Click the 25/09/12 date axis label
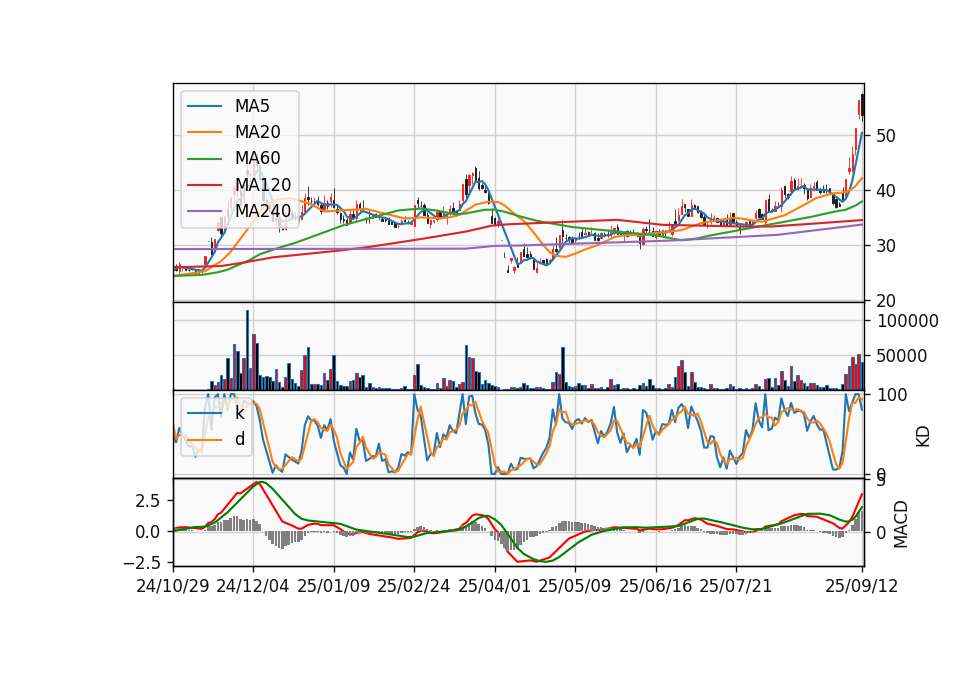This screenshot has height=690, width=960. point(862,587)
